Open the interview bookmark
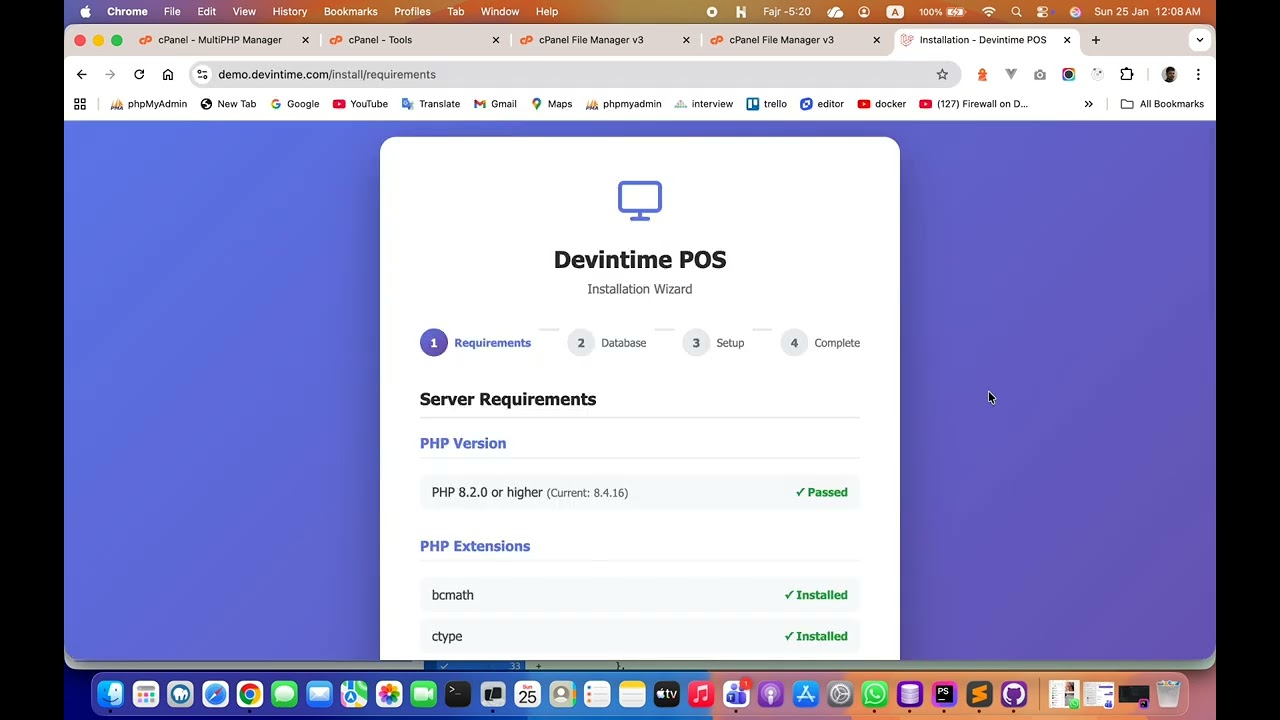The image size is (1280, 720). (x=704, y=104)
